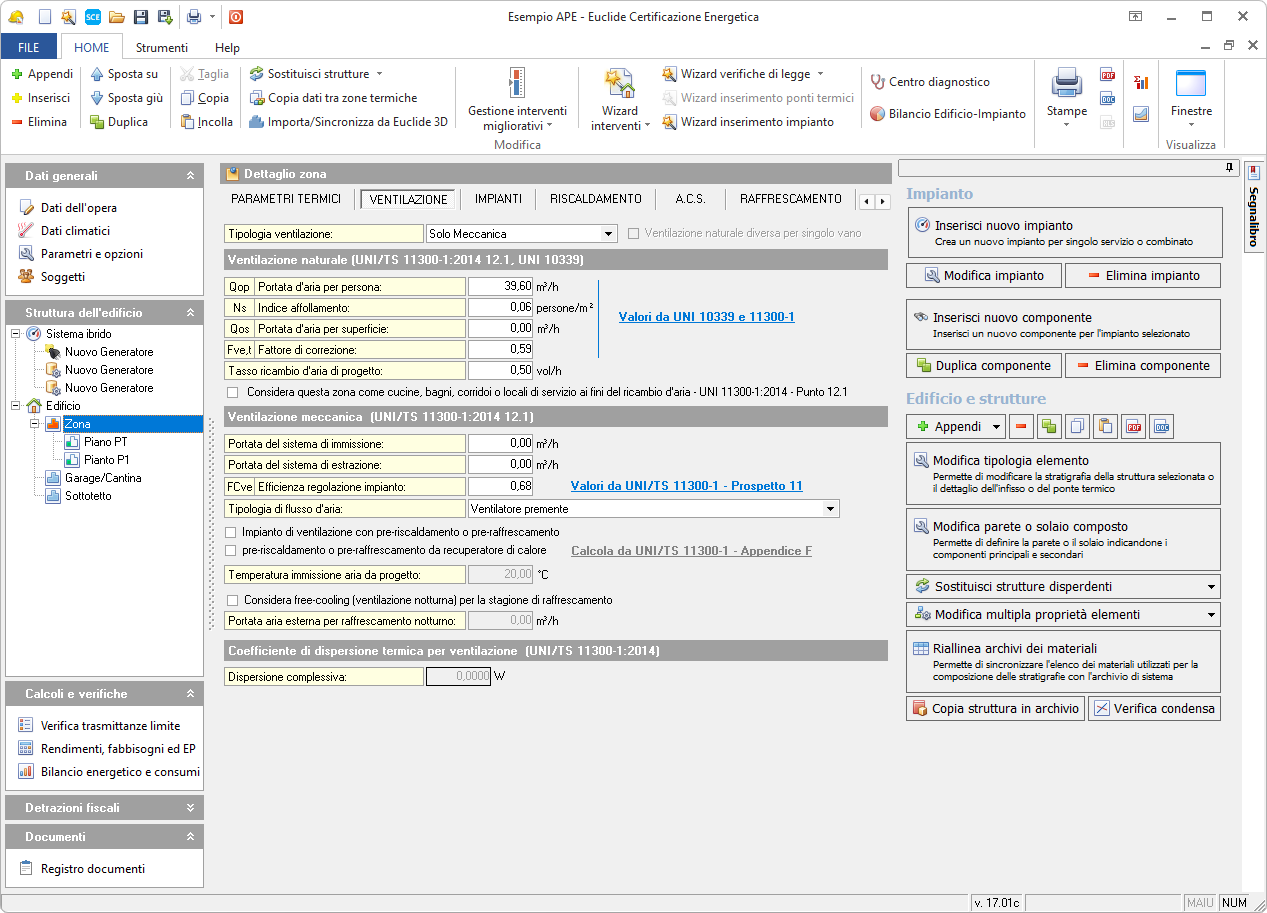Click the Portata d'aria per persona field

pyautogui.click(x=500, y=286)
